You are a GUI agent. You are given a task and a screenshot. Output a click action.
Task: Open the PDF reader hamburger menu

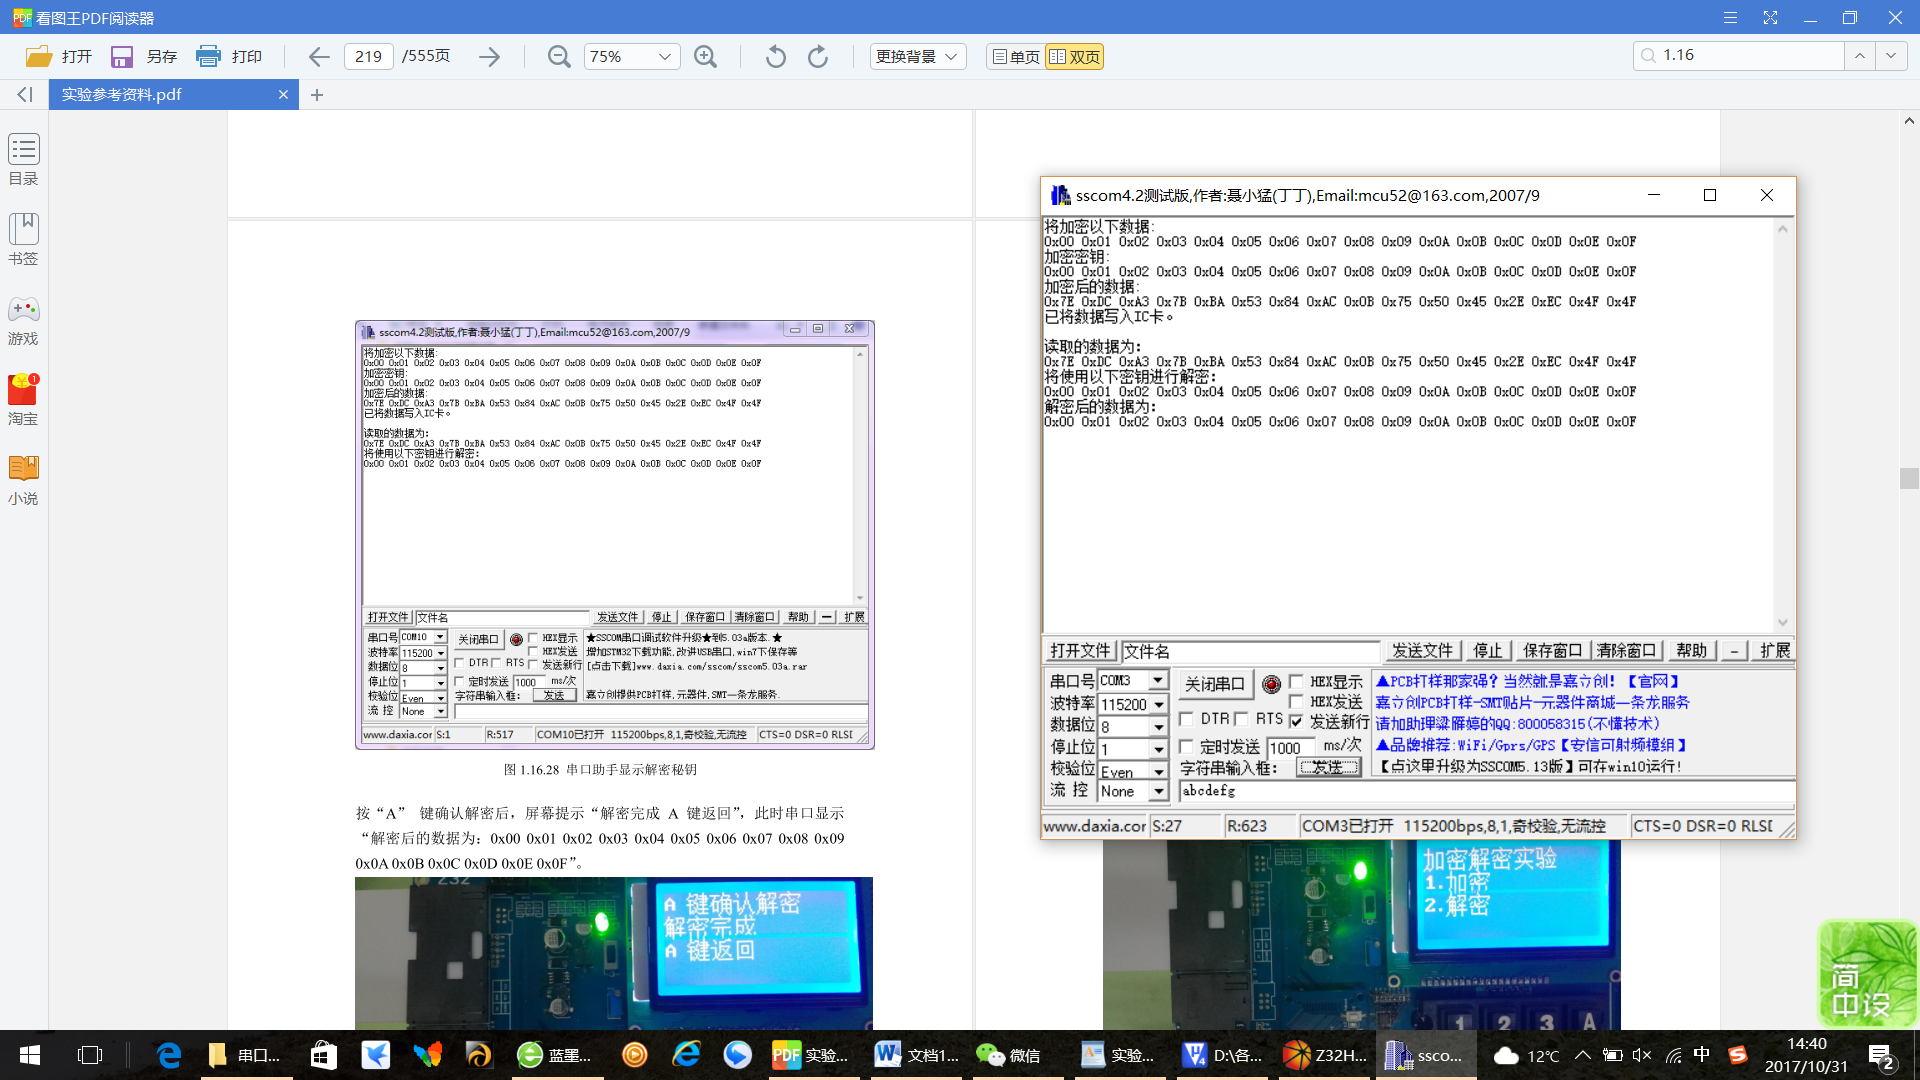(x=1730, y=18)
